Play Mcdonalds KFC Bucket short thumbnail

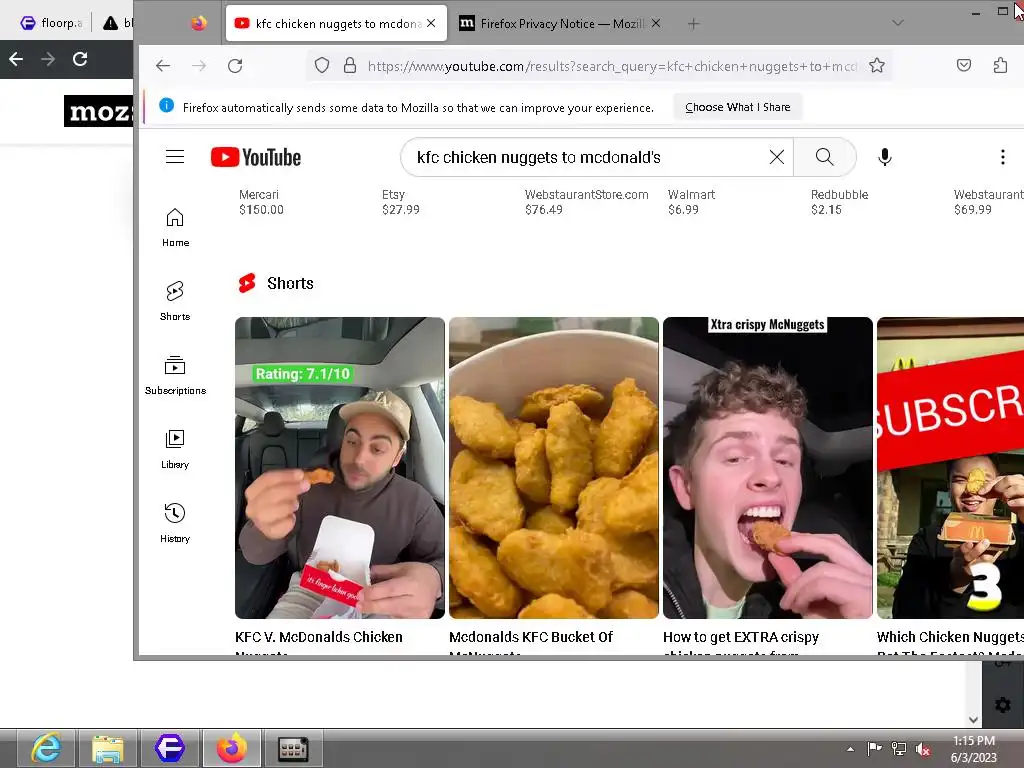pyautogui.click(x=554, y=468)
